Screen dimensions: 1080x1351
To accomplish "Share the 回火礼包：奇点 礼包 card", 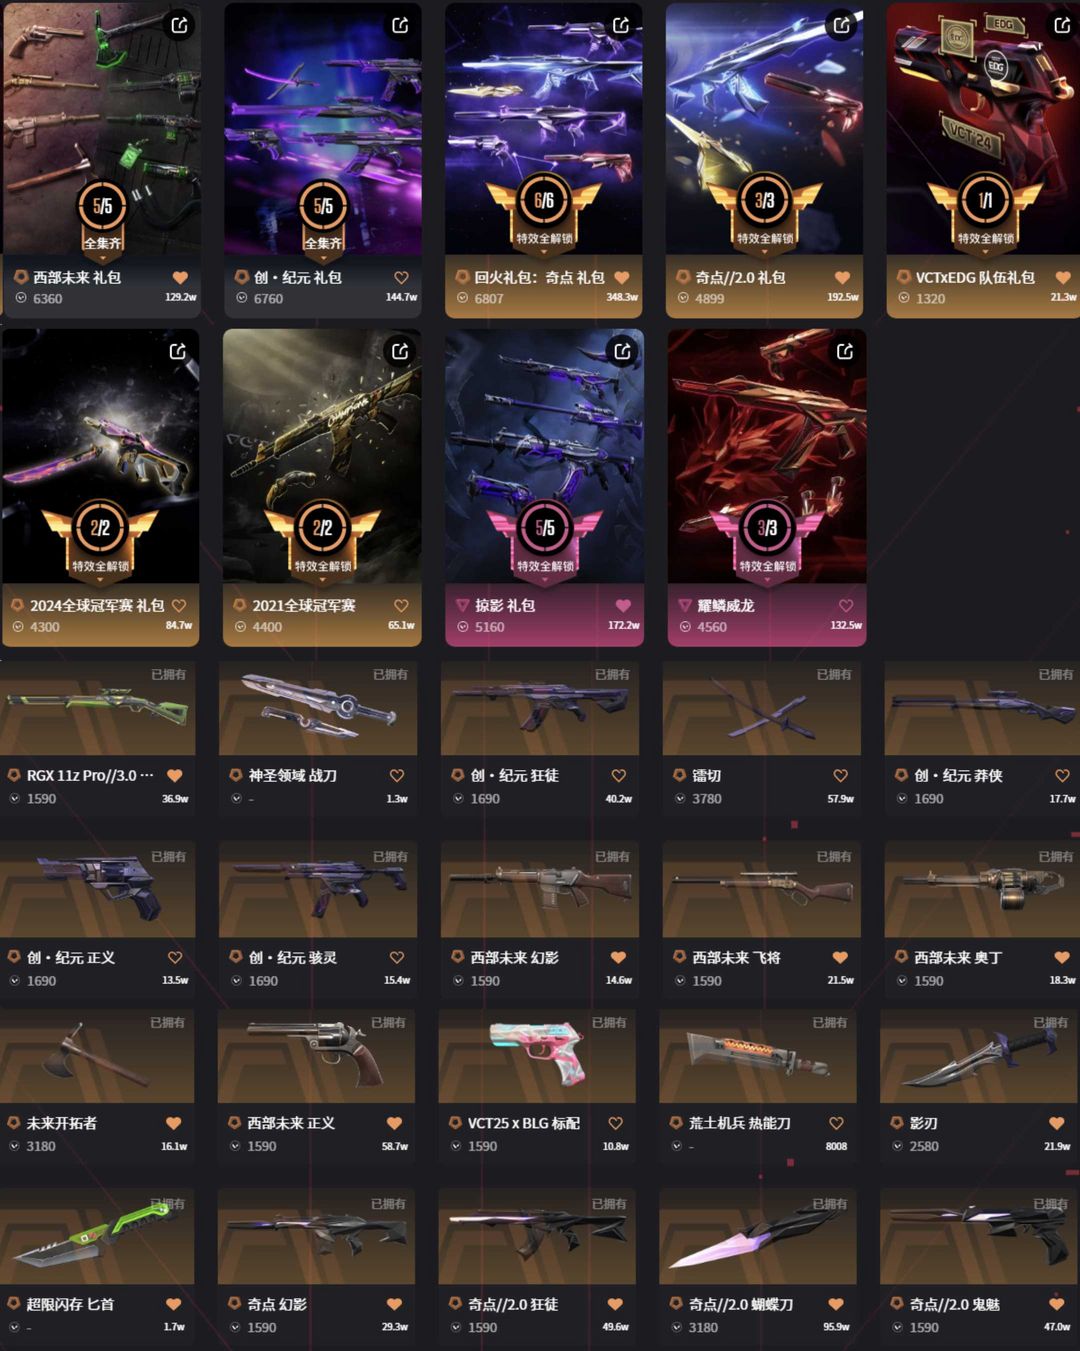I will [x=620, y=25].
